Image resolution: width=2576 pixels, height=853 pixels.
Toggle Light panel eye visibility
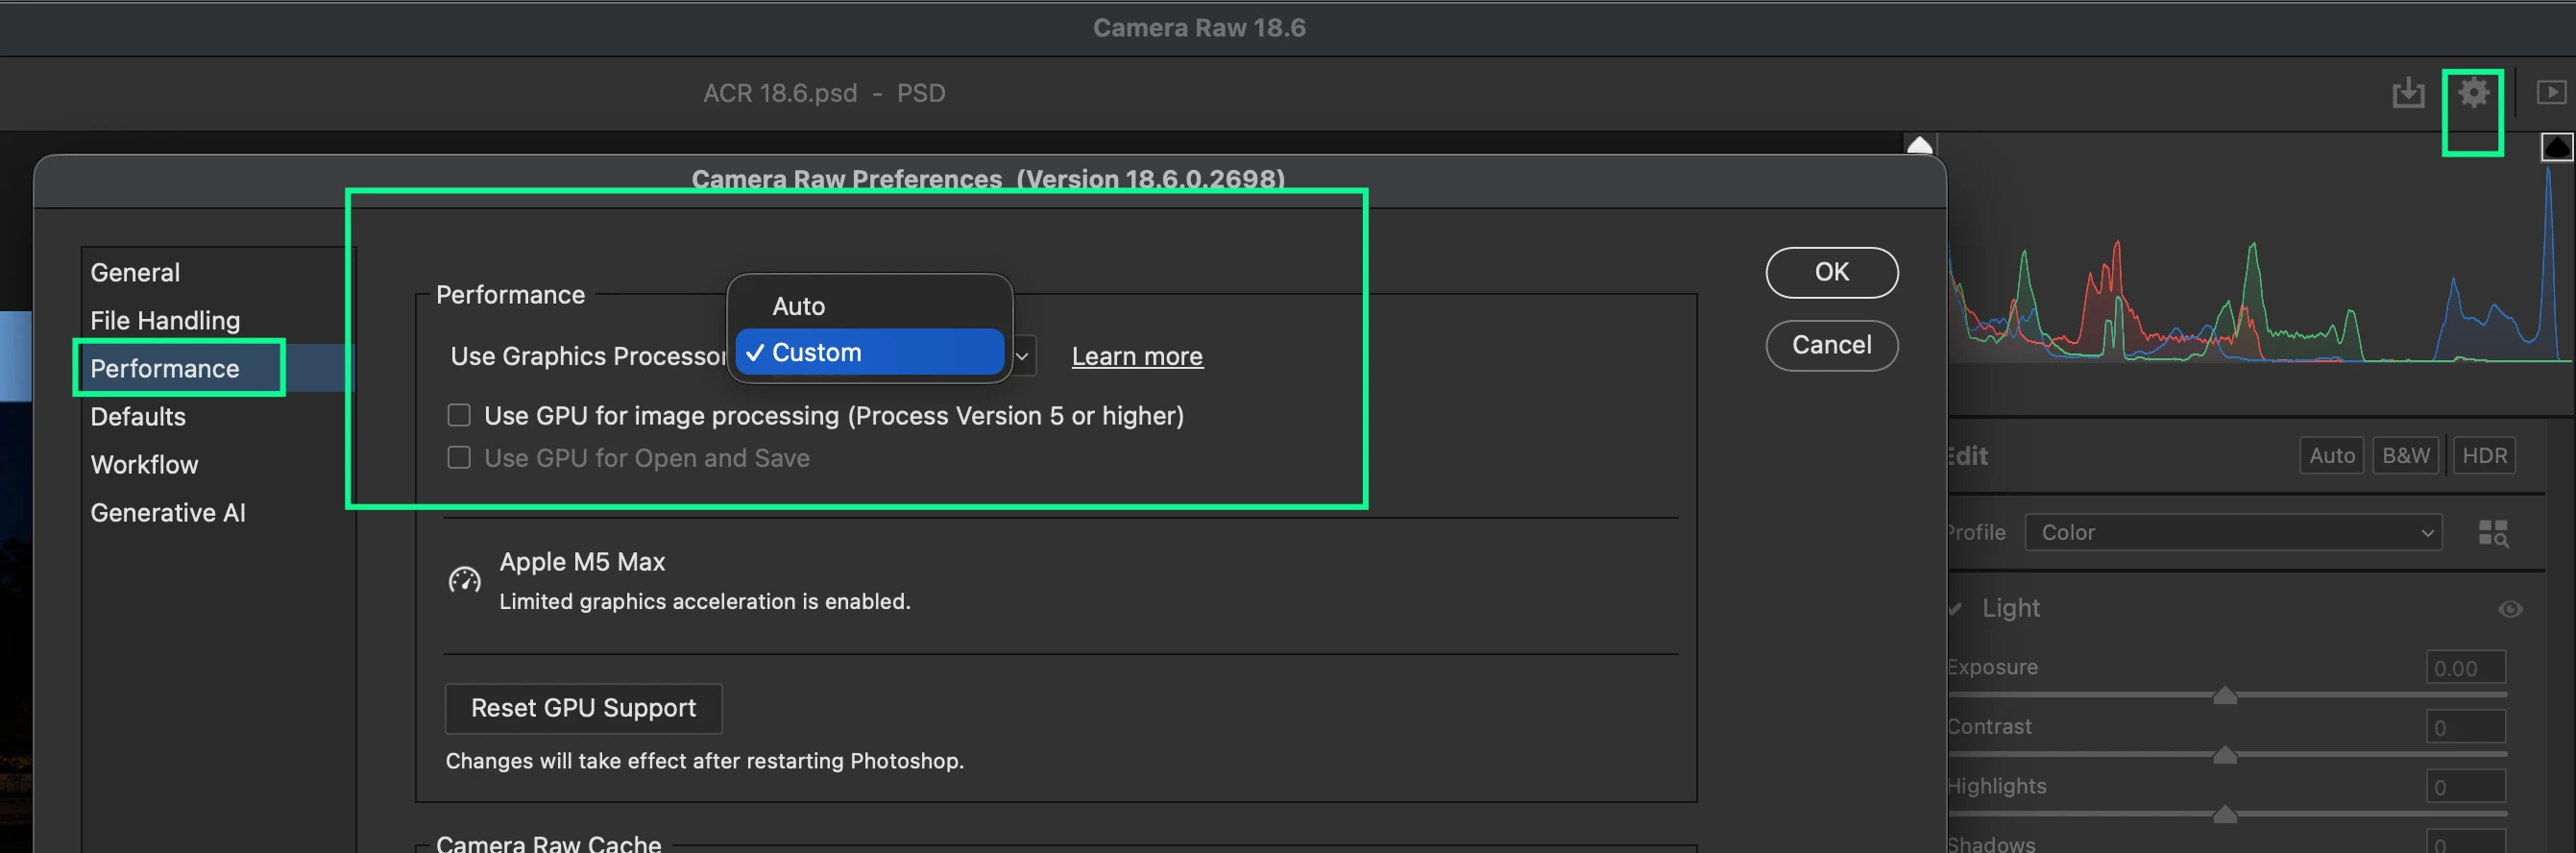click(x=2509, y=609)
